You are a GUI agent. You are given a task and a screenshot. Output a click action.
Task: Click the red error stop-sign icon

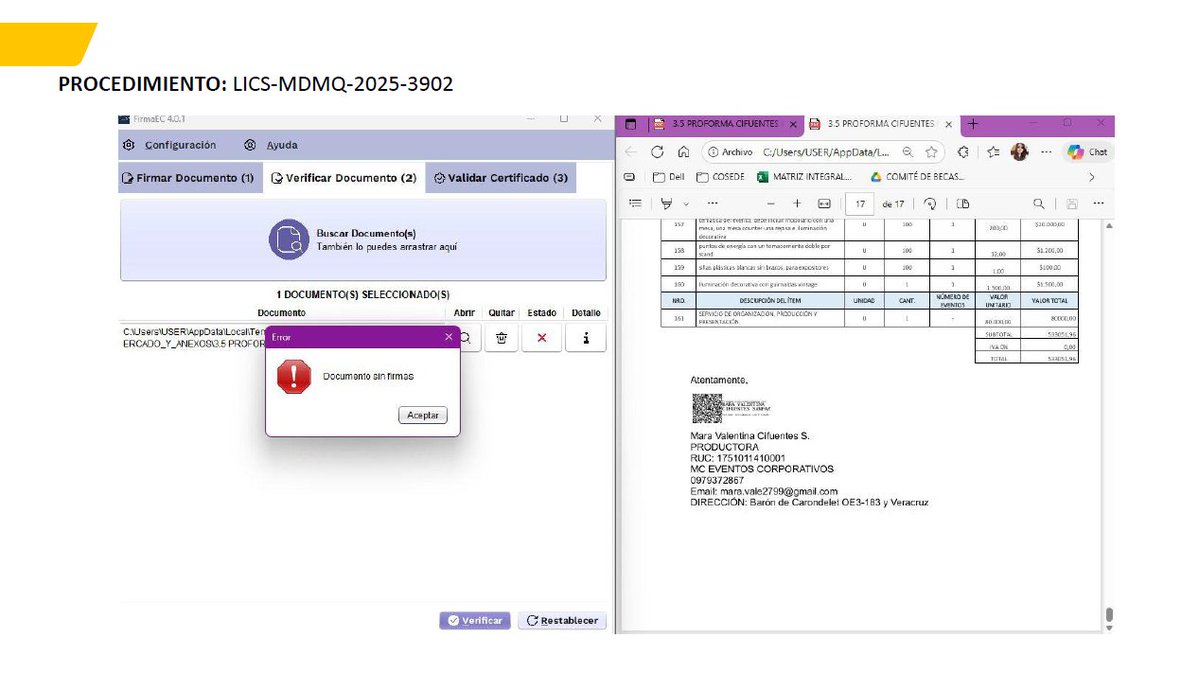[294, 377]
